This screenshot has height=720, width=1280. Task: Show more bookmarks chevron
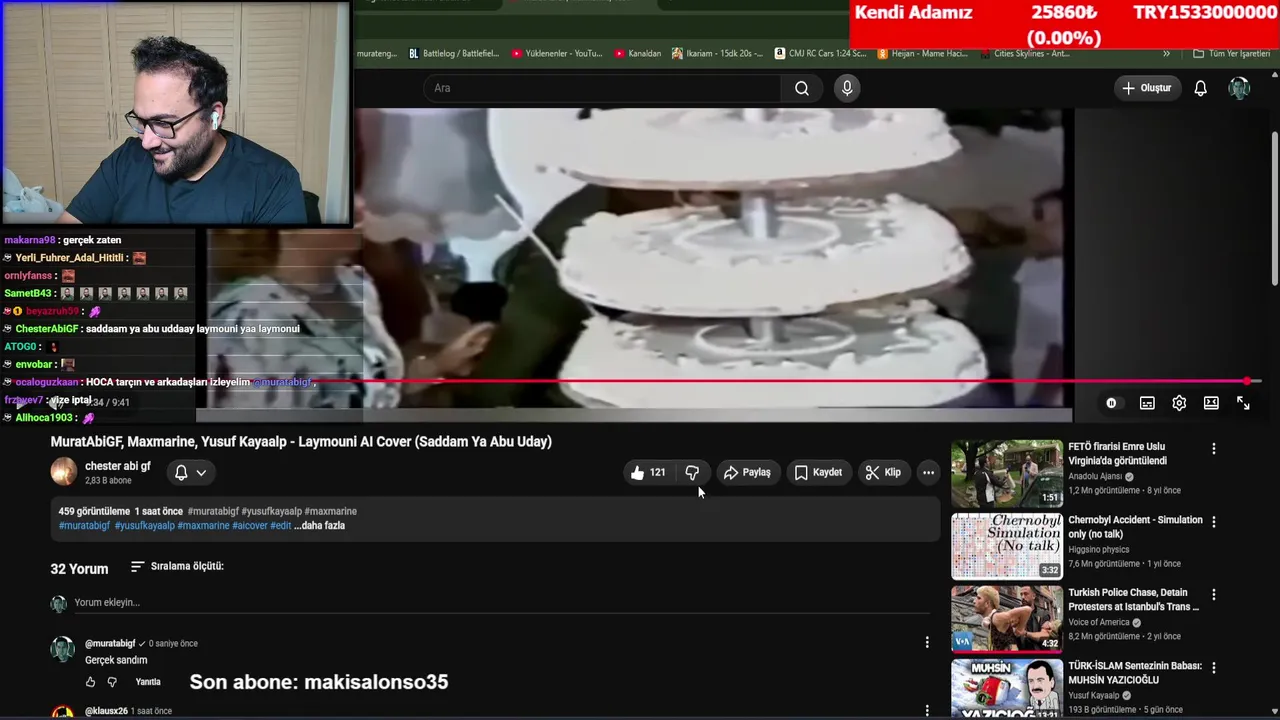click(x=1166, y=53)
